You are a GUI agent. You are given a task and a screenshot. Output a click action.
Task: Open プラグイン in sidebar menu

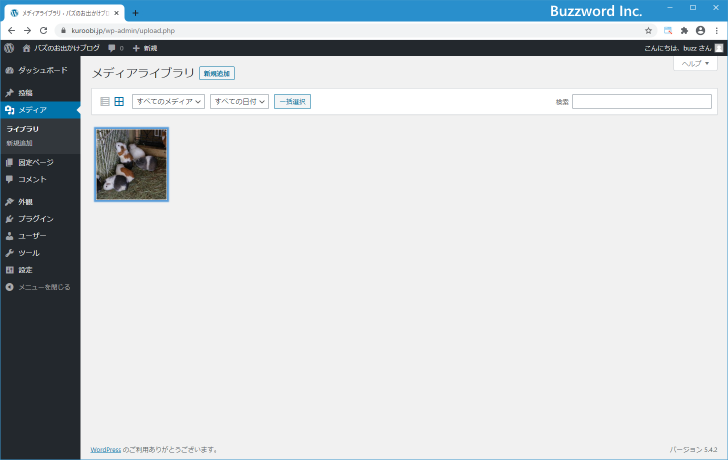35,218
